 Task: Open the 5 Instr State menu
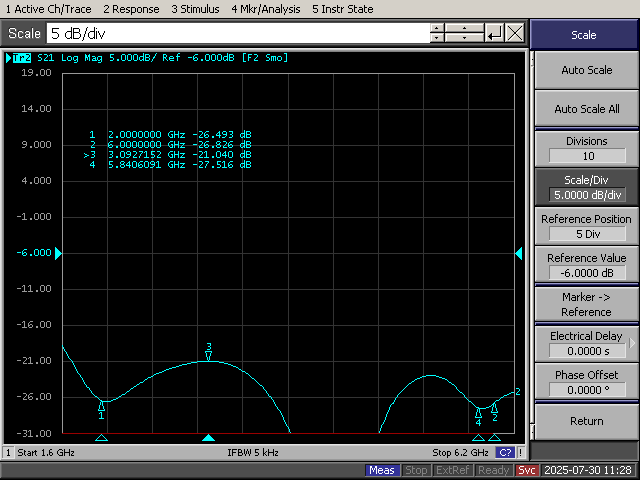(342, 9)
